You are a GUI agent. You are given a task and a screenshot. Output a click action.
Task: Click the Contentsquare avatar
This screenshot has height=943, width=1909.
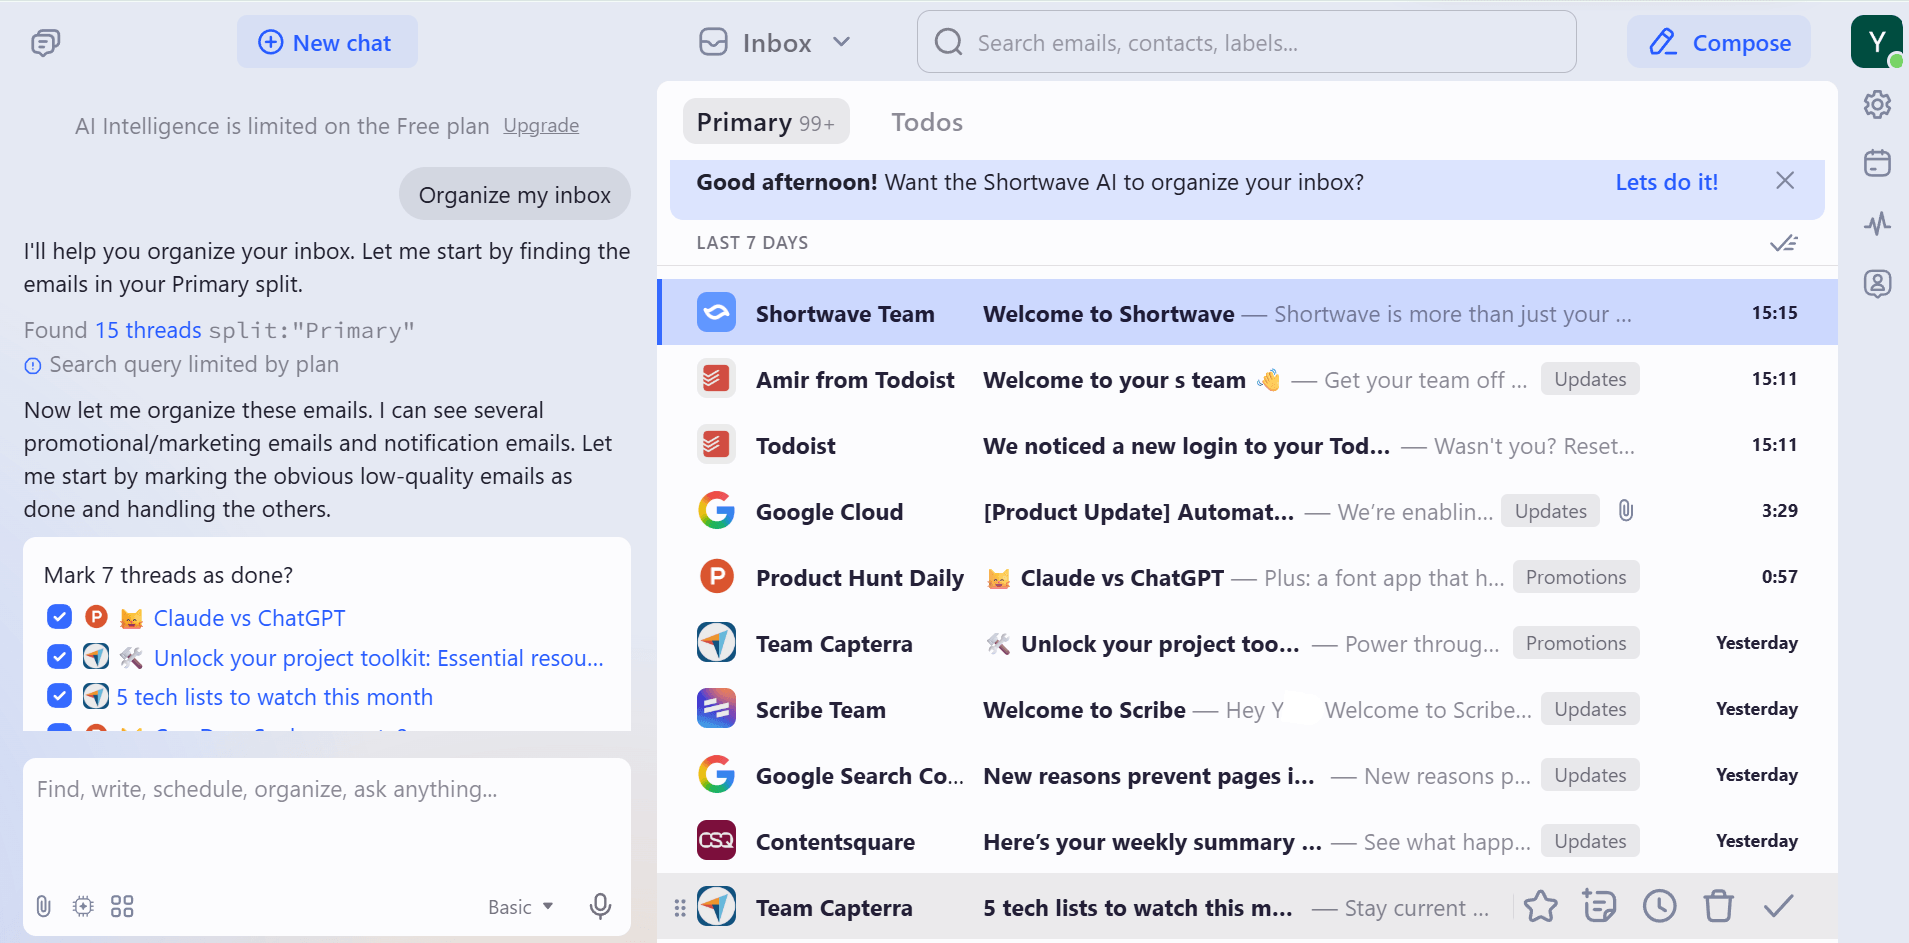716,841
